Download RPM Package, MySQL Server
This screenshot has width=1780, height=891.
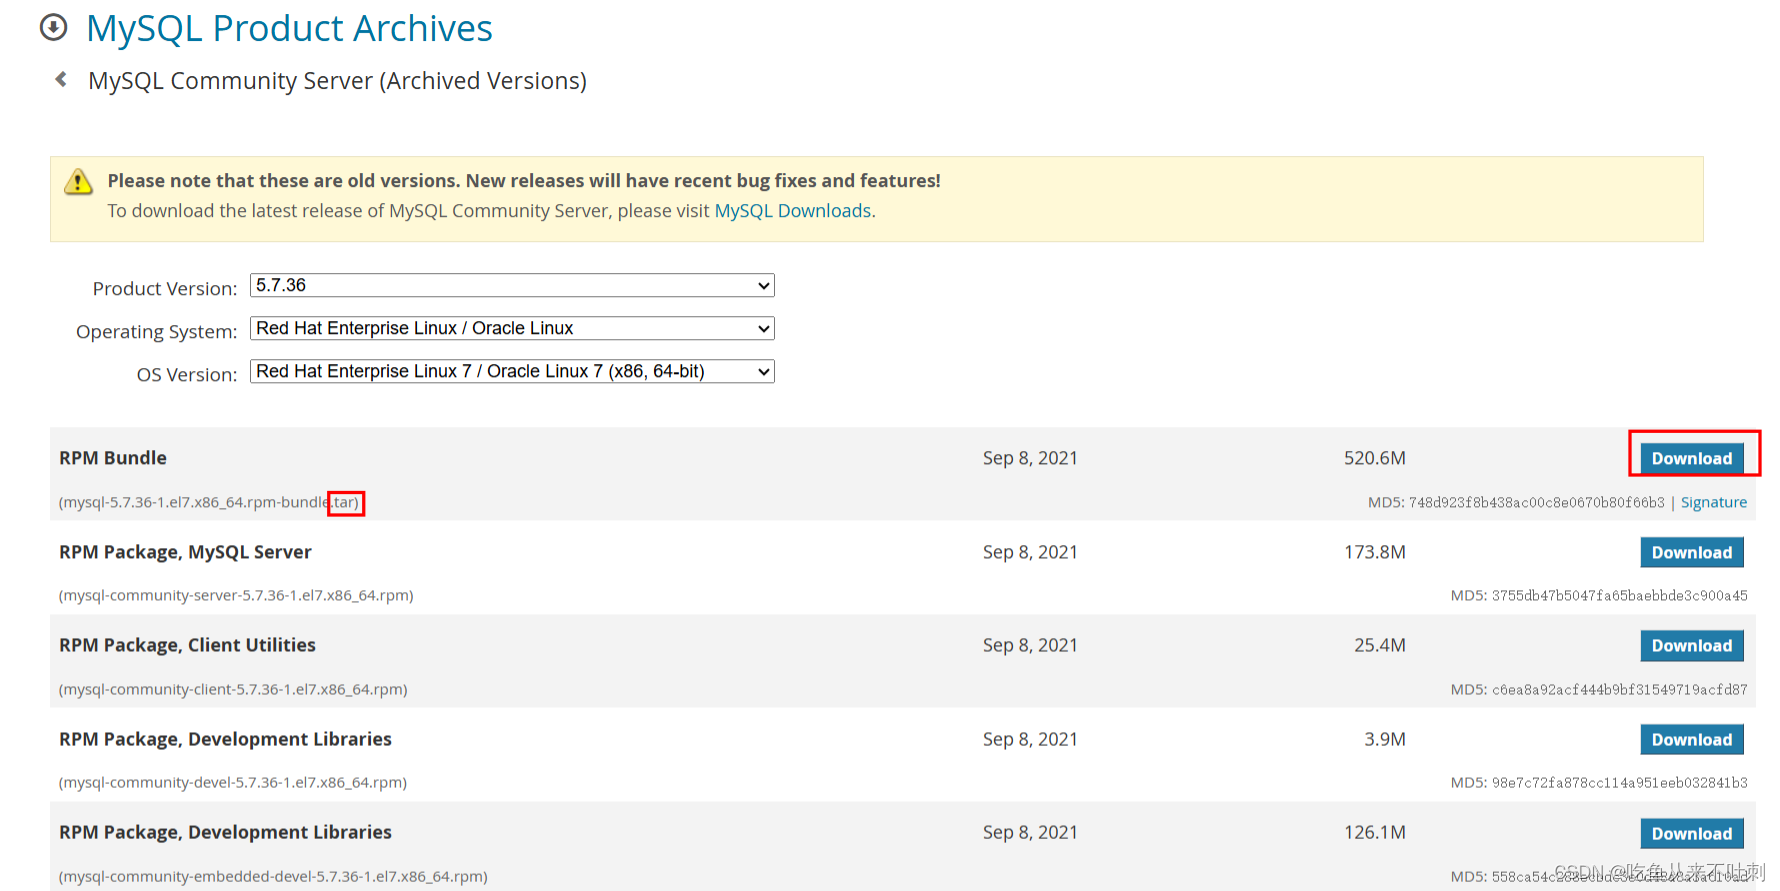pyautogui.click(x=1692, y=552)
